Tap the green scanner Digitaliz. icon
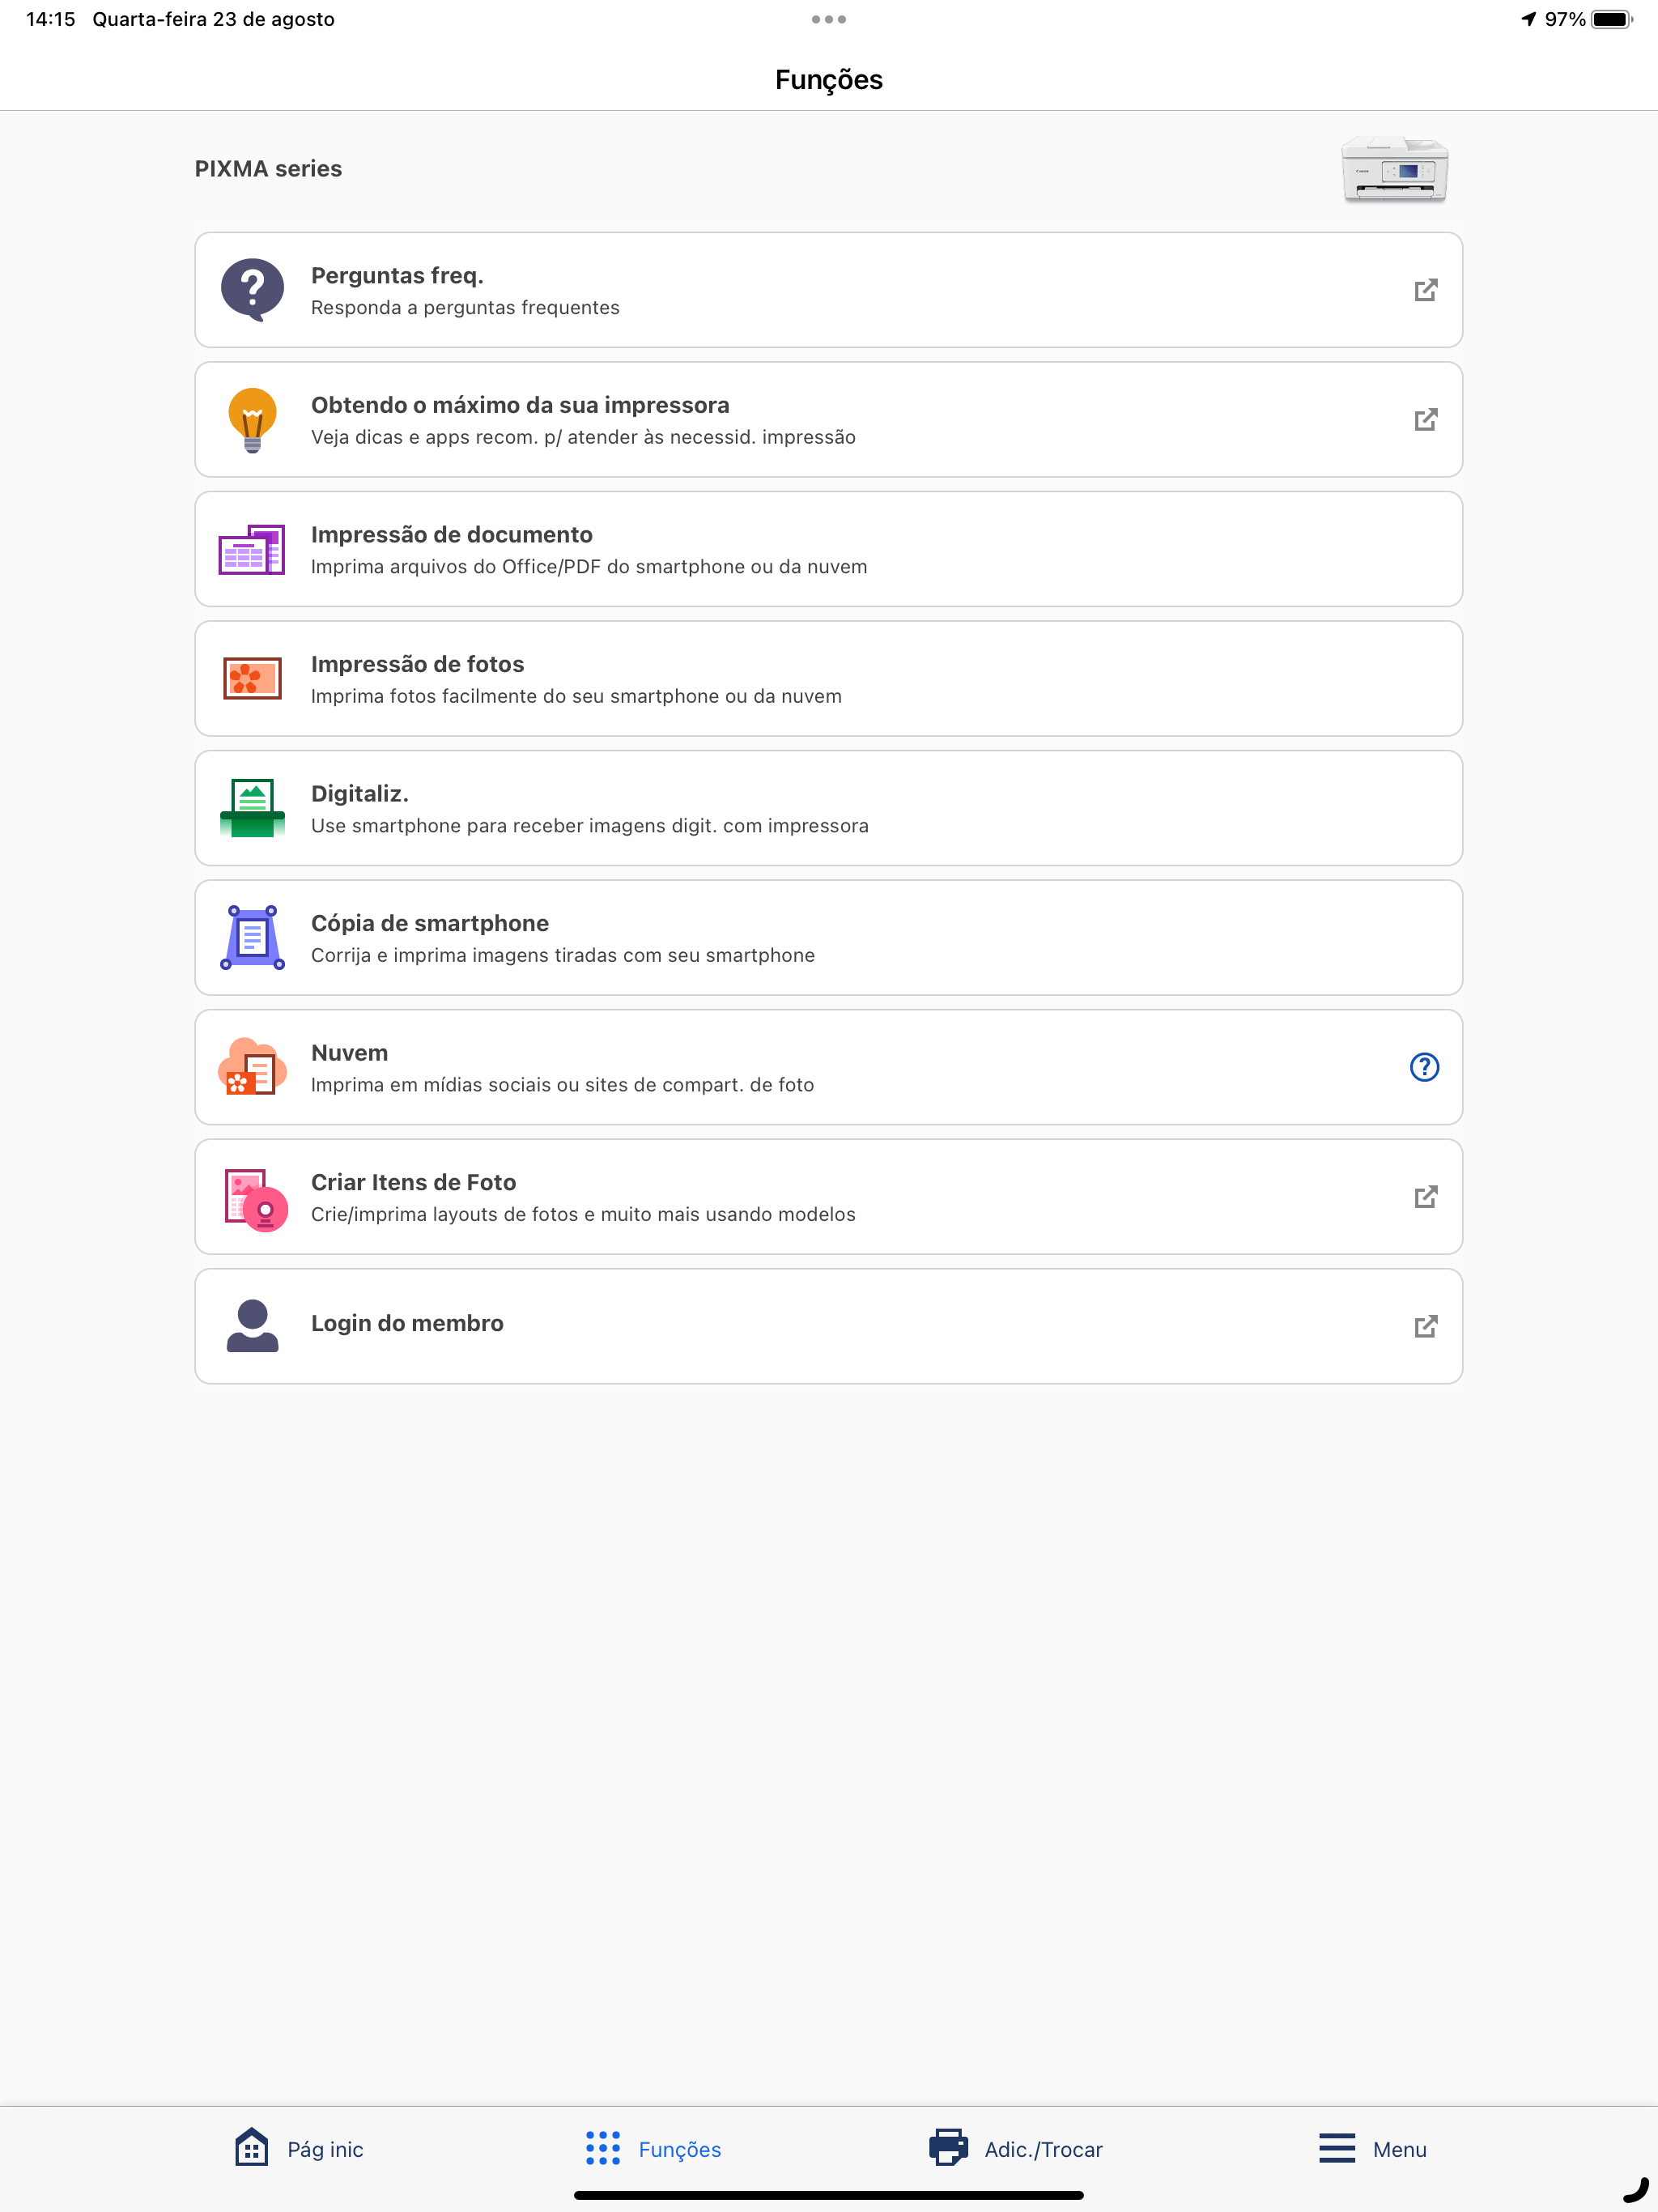This screenshot has height=2212, width=1658. (x=252, y=808)
